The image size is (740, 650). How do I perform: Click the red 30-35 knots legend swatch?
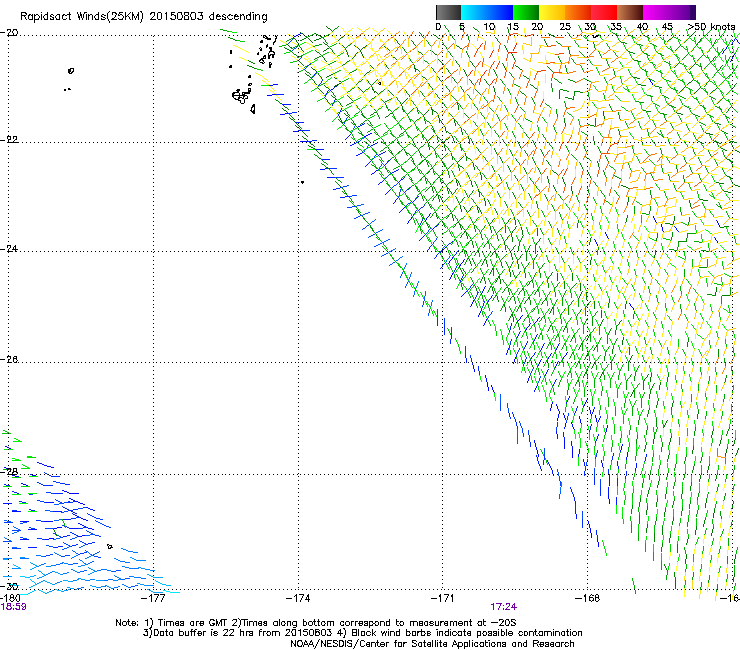coord(604,12)
